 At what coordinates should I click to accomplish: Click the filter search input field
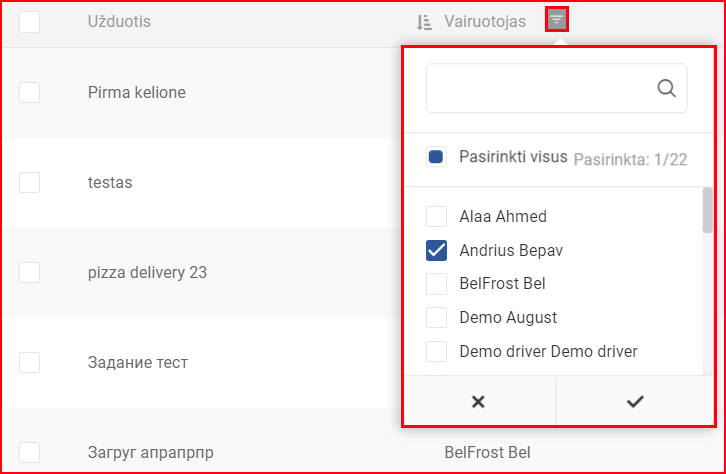[557, 88]
